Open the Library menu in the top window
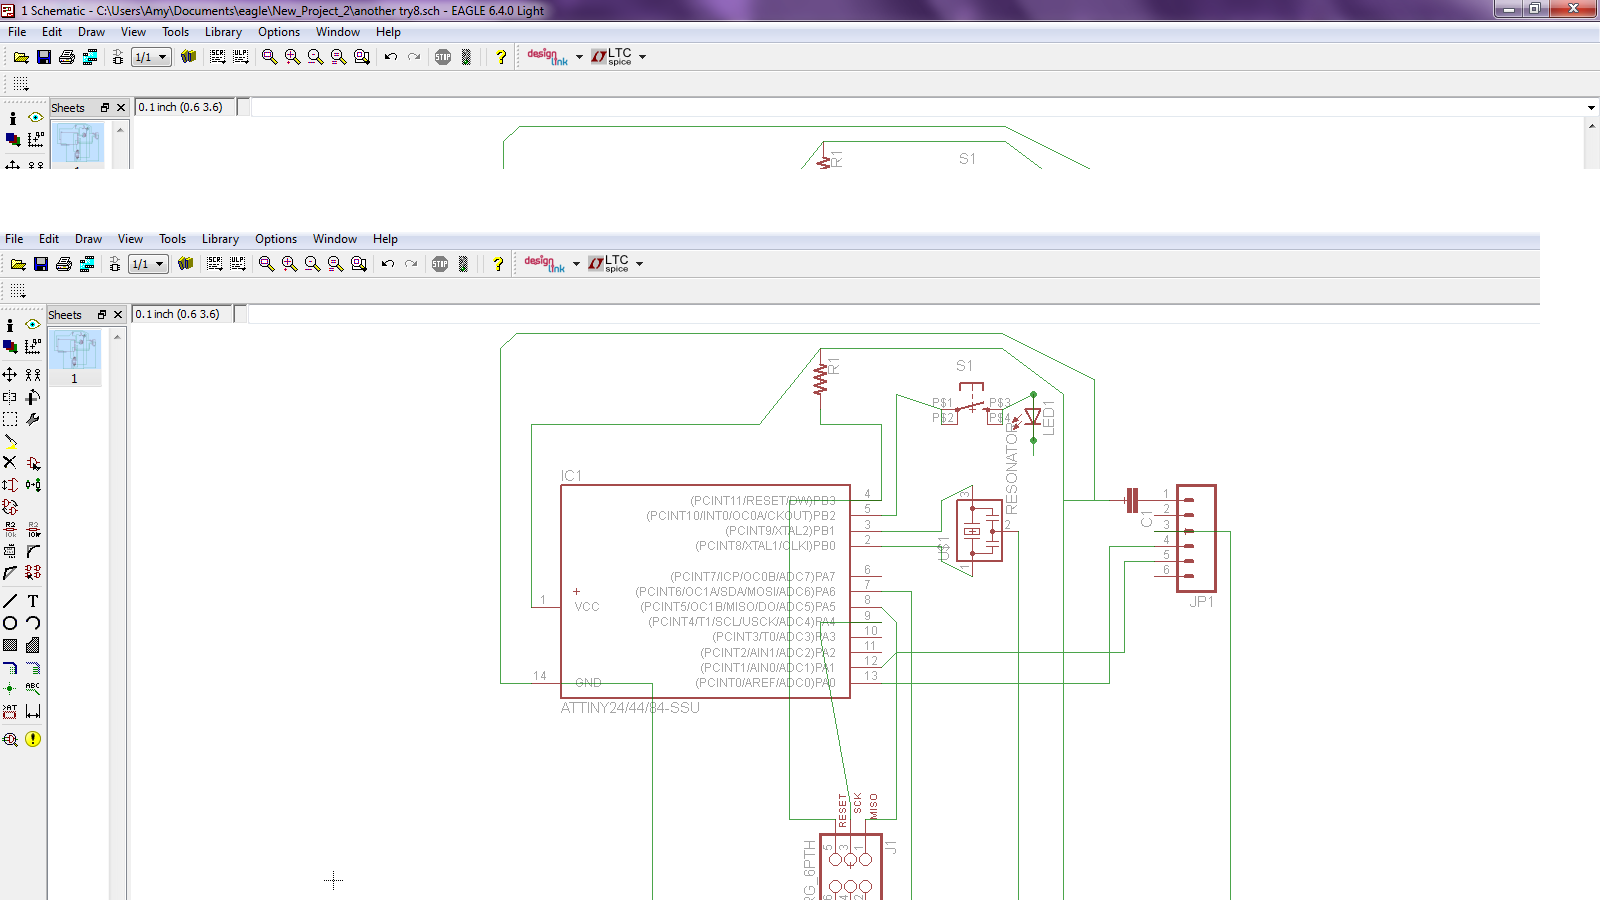Image resolution: width=1600 pixels, height=900 pixels. click(223, 32)
